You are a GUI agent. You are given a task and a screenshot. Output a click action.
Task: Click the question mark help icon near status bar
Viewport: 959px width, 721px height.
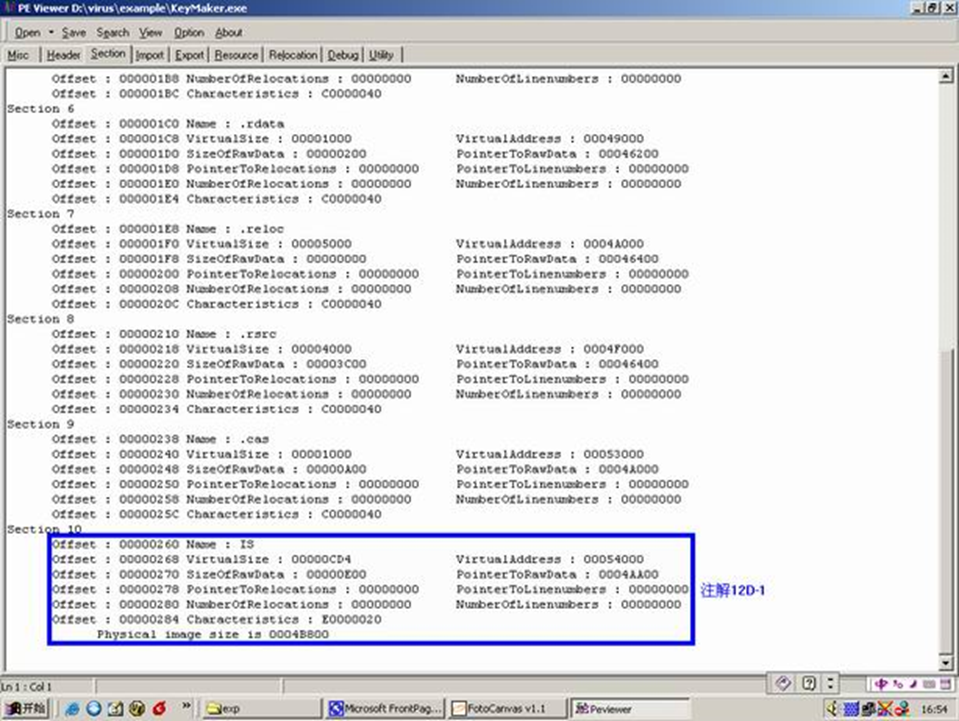[x=809, y=683]
